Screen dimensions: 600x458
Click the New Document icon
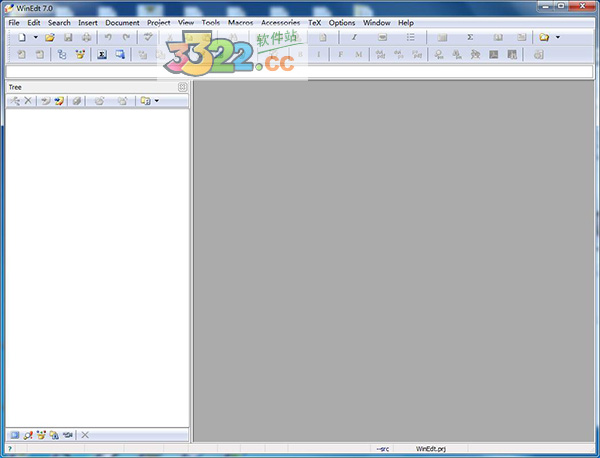point(22,37)
